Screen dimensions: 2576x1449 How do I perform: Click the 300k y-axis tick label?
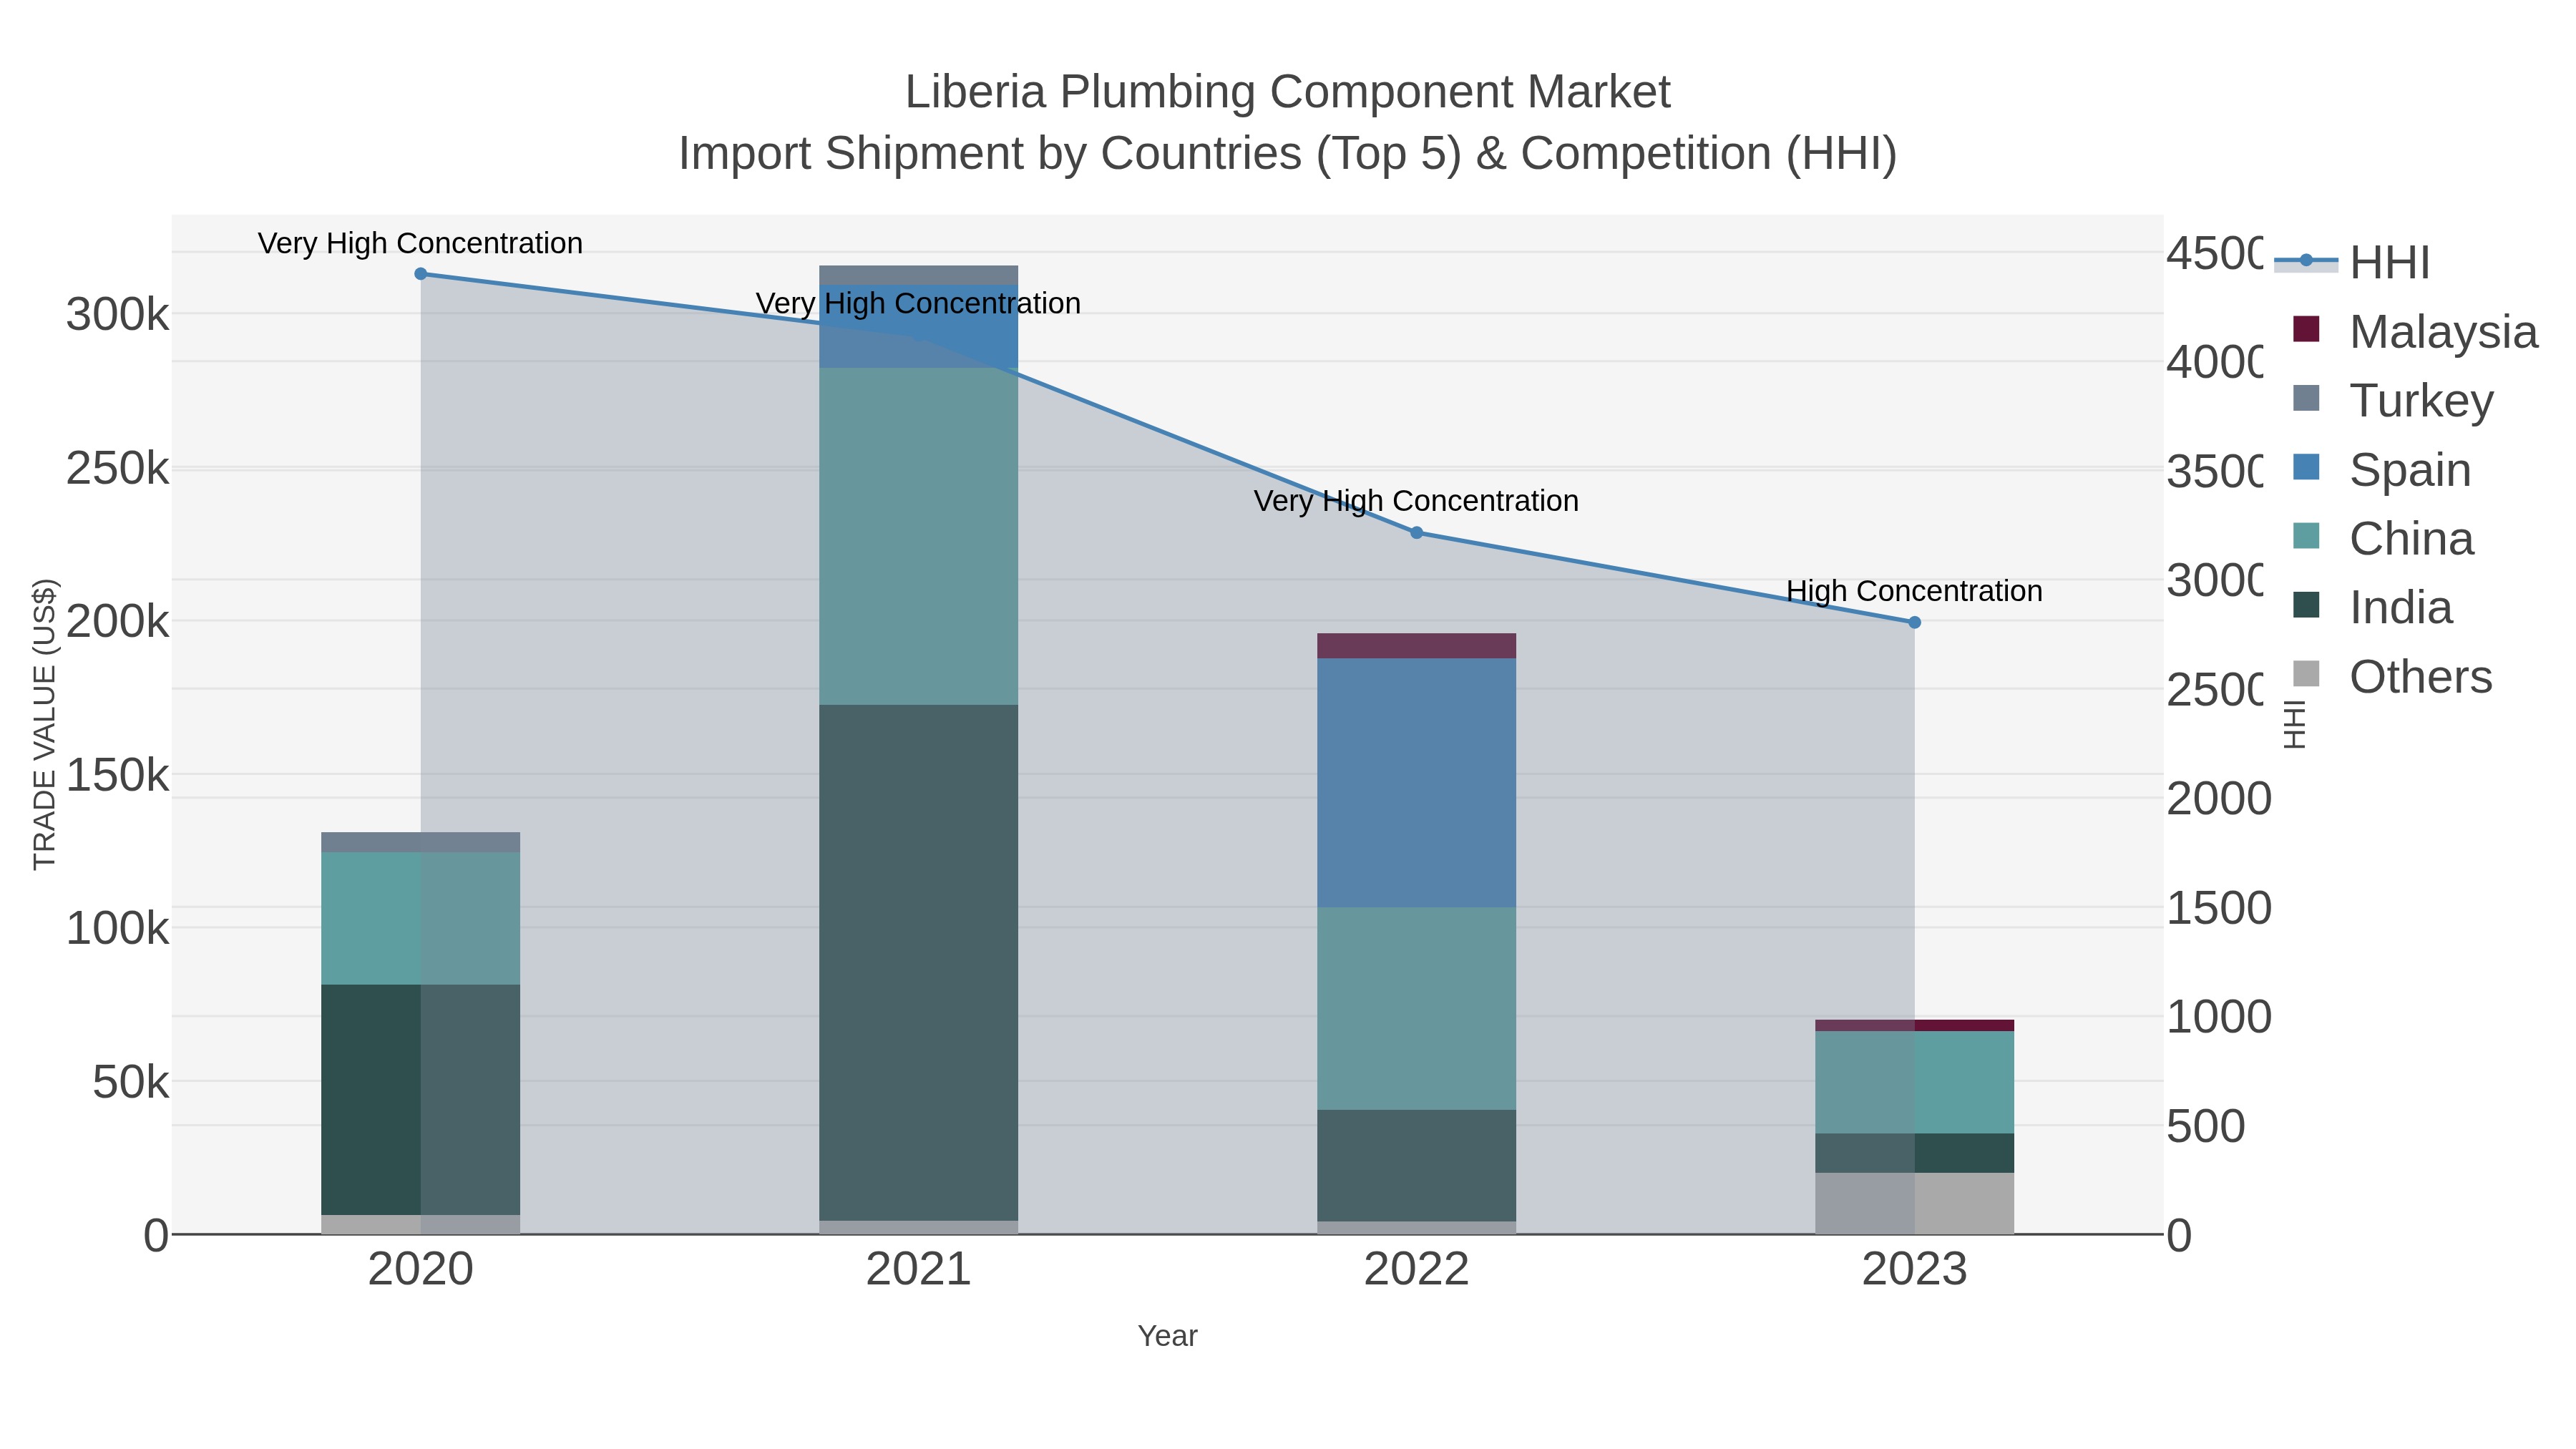point(117,315)
